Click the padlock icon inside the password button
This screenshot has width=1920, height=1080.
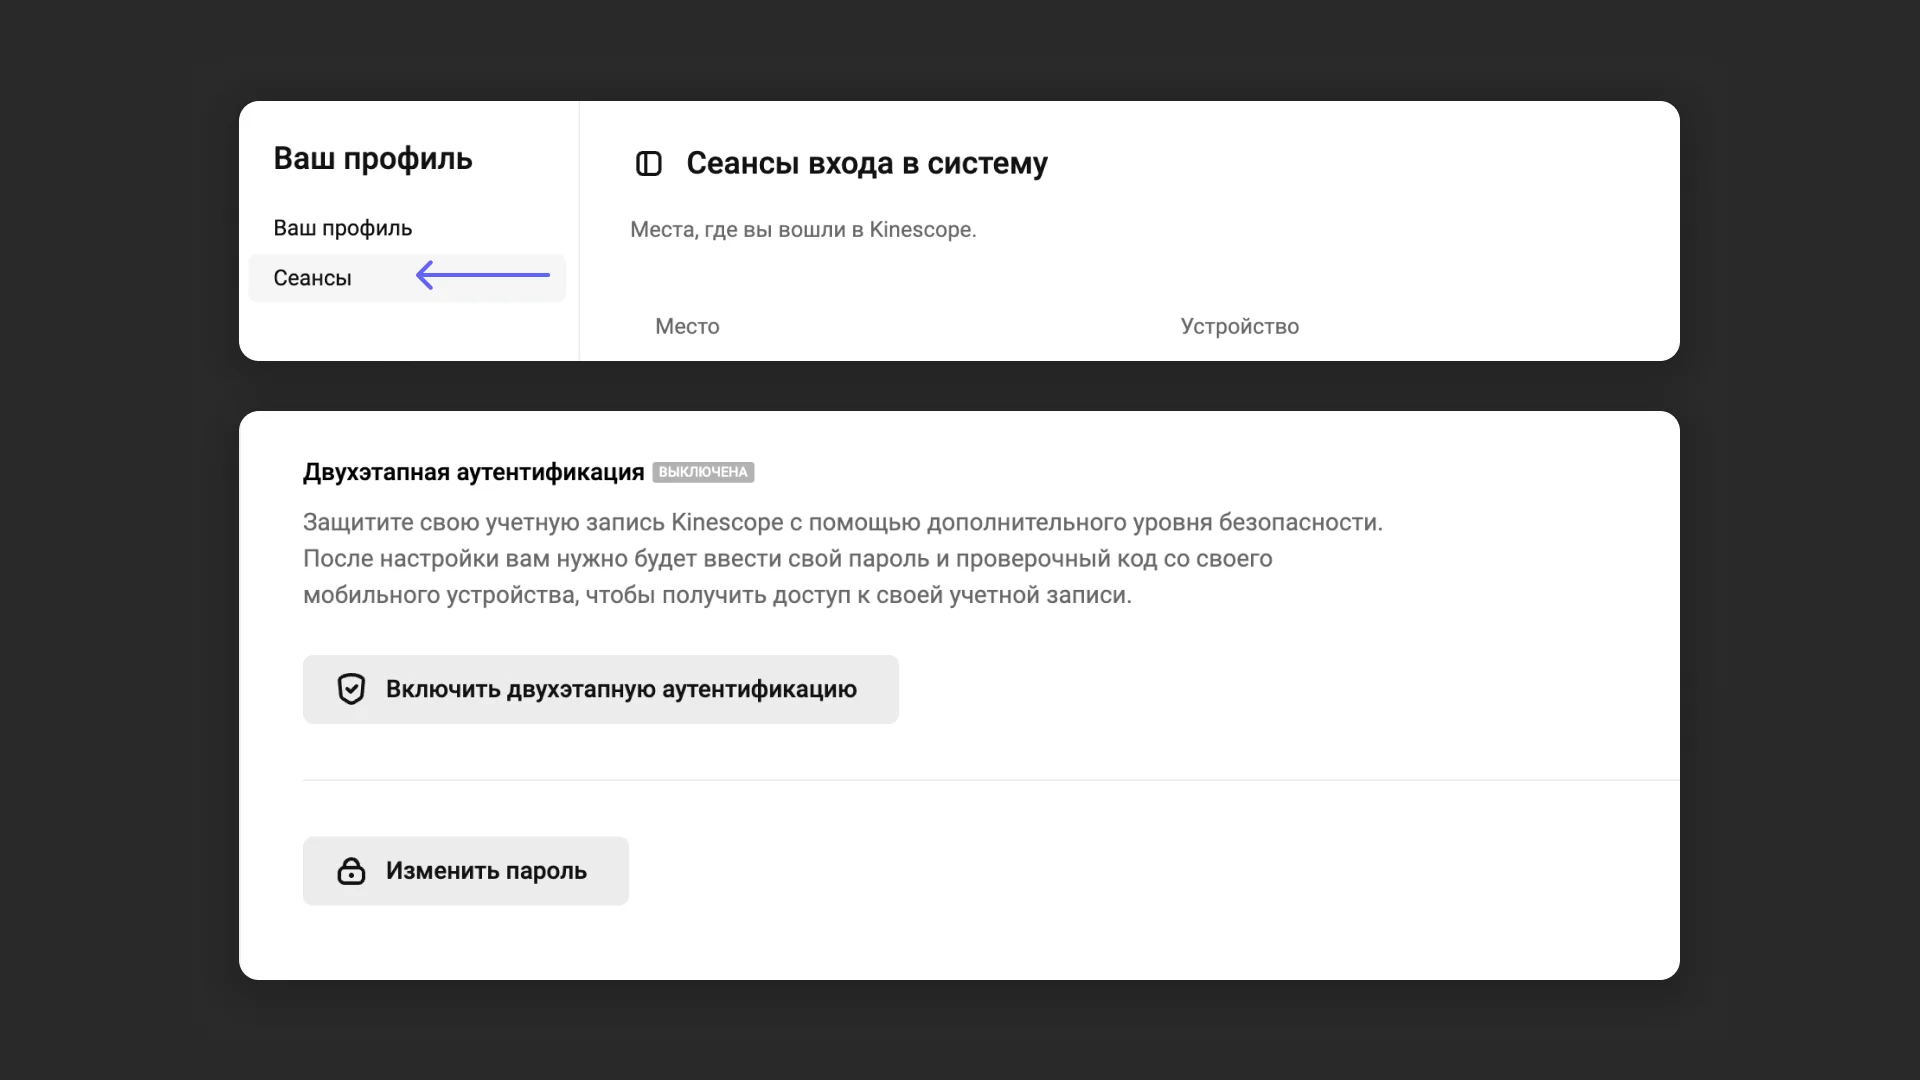(352, 871)
